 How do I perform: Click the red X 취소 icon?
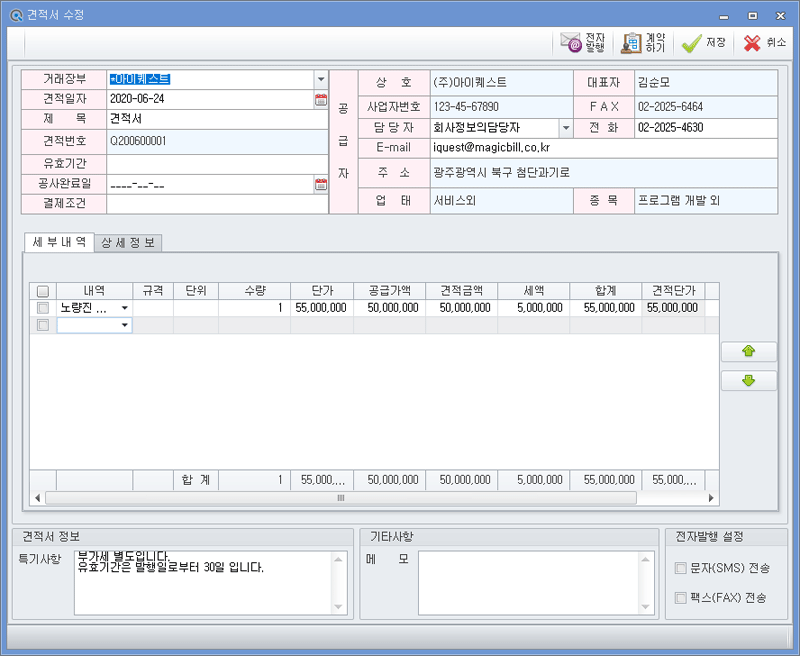tap(752, 43)
